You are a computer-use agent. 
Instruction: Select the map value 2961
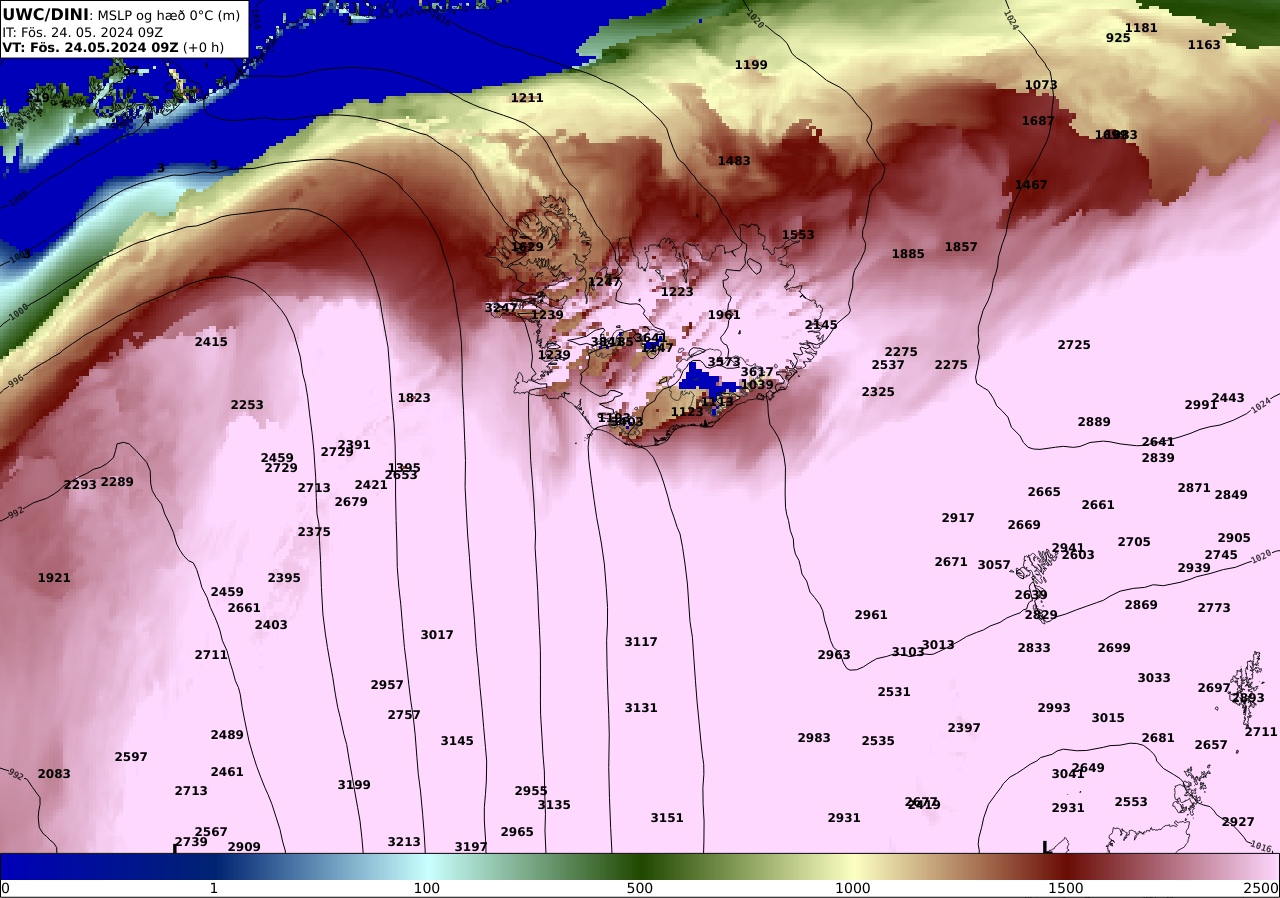871,615
